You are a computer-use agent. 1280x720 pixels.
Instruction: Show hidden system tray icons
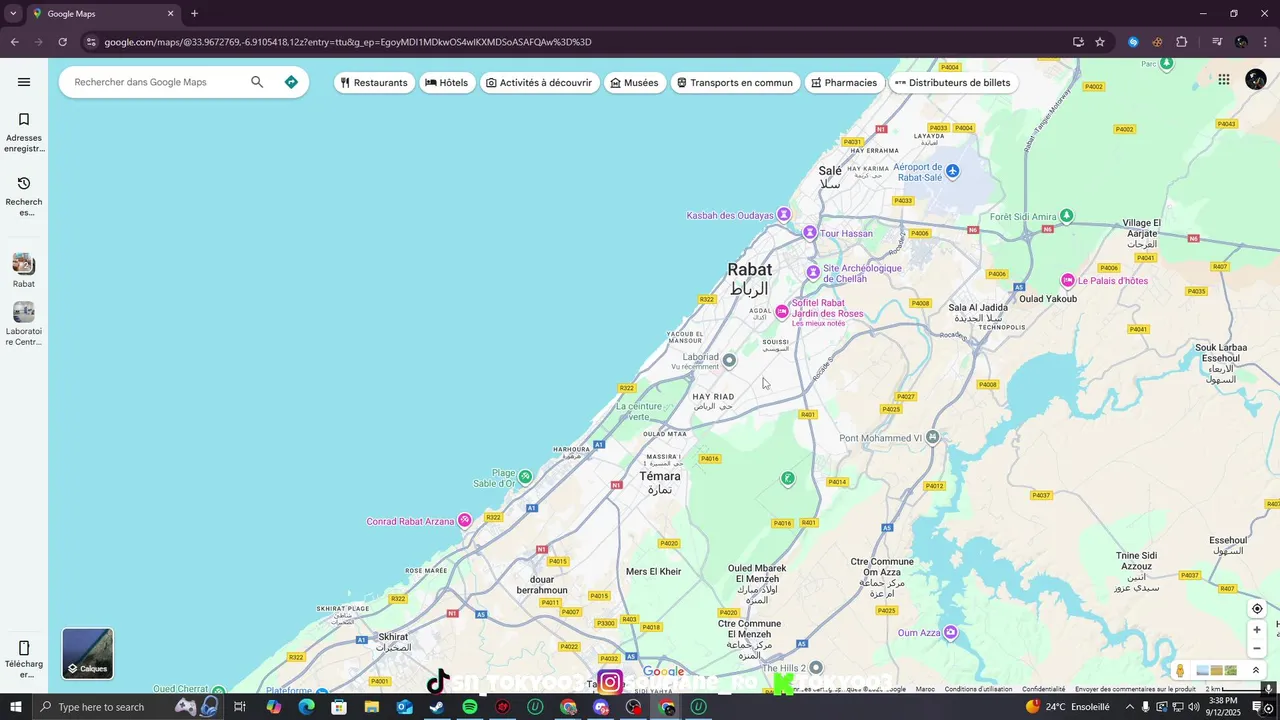click(x=1130, y=707)
